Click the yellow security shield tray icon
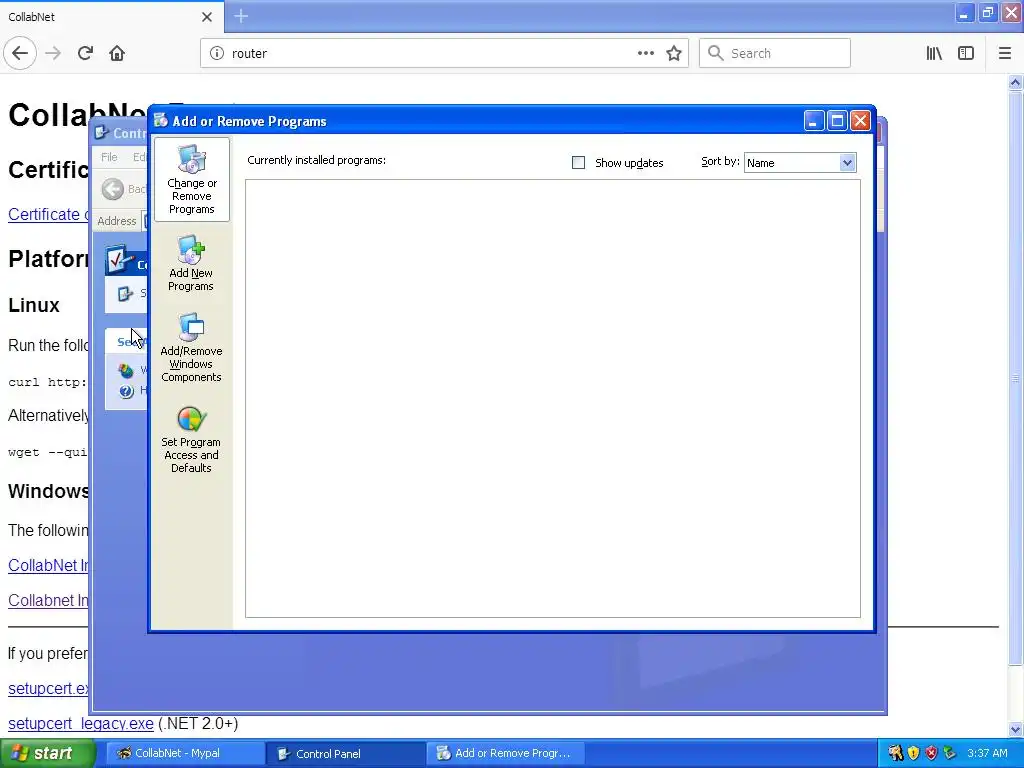This screenshot has height=768, width=1024. tap(913, 753)
